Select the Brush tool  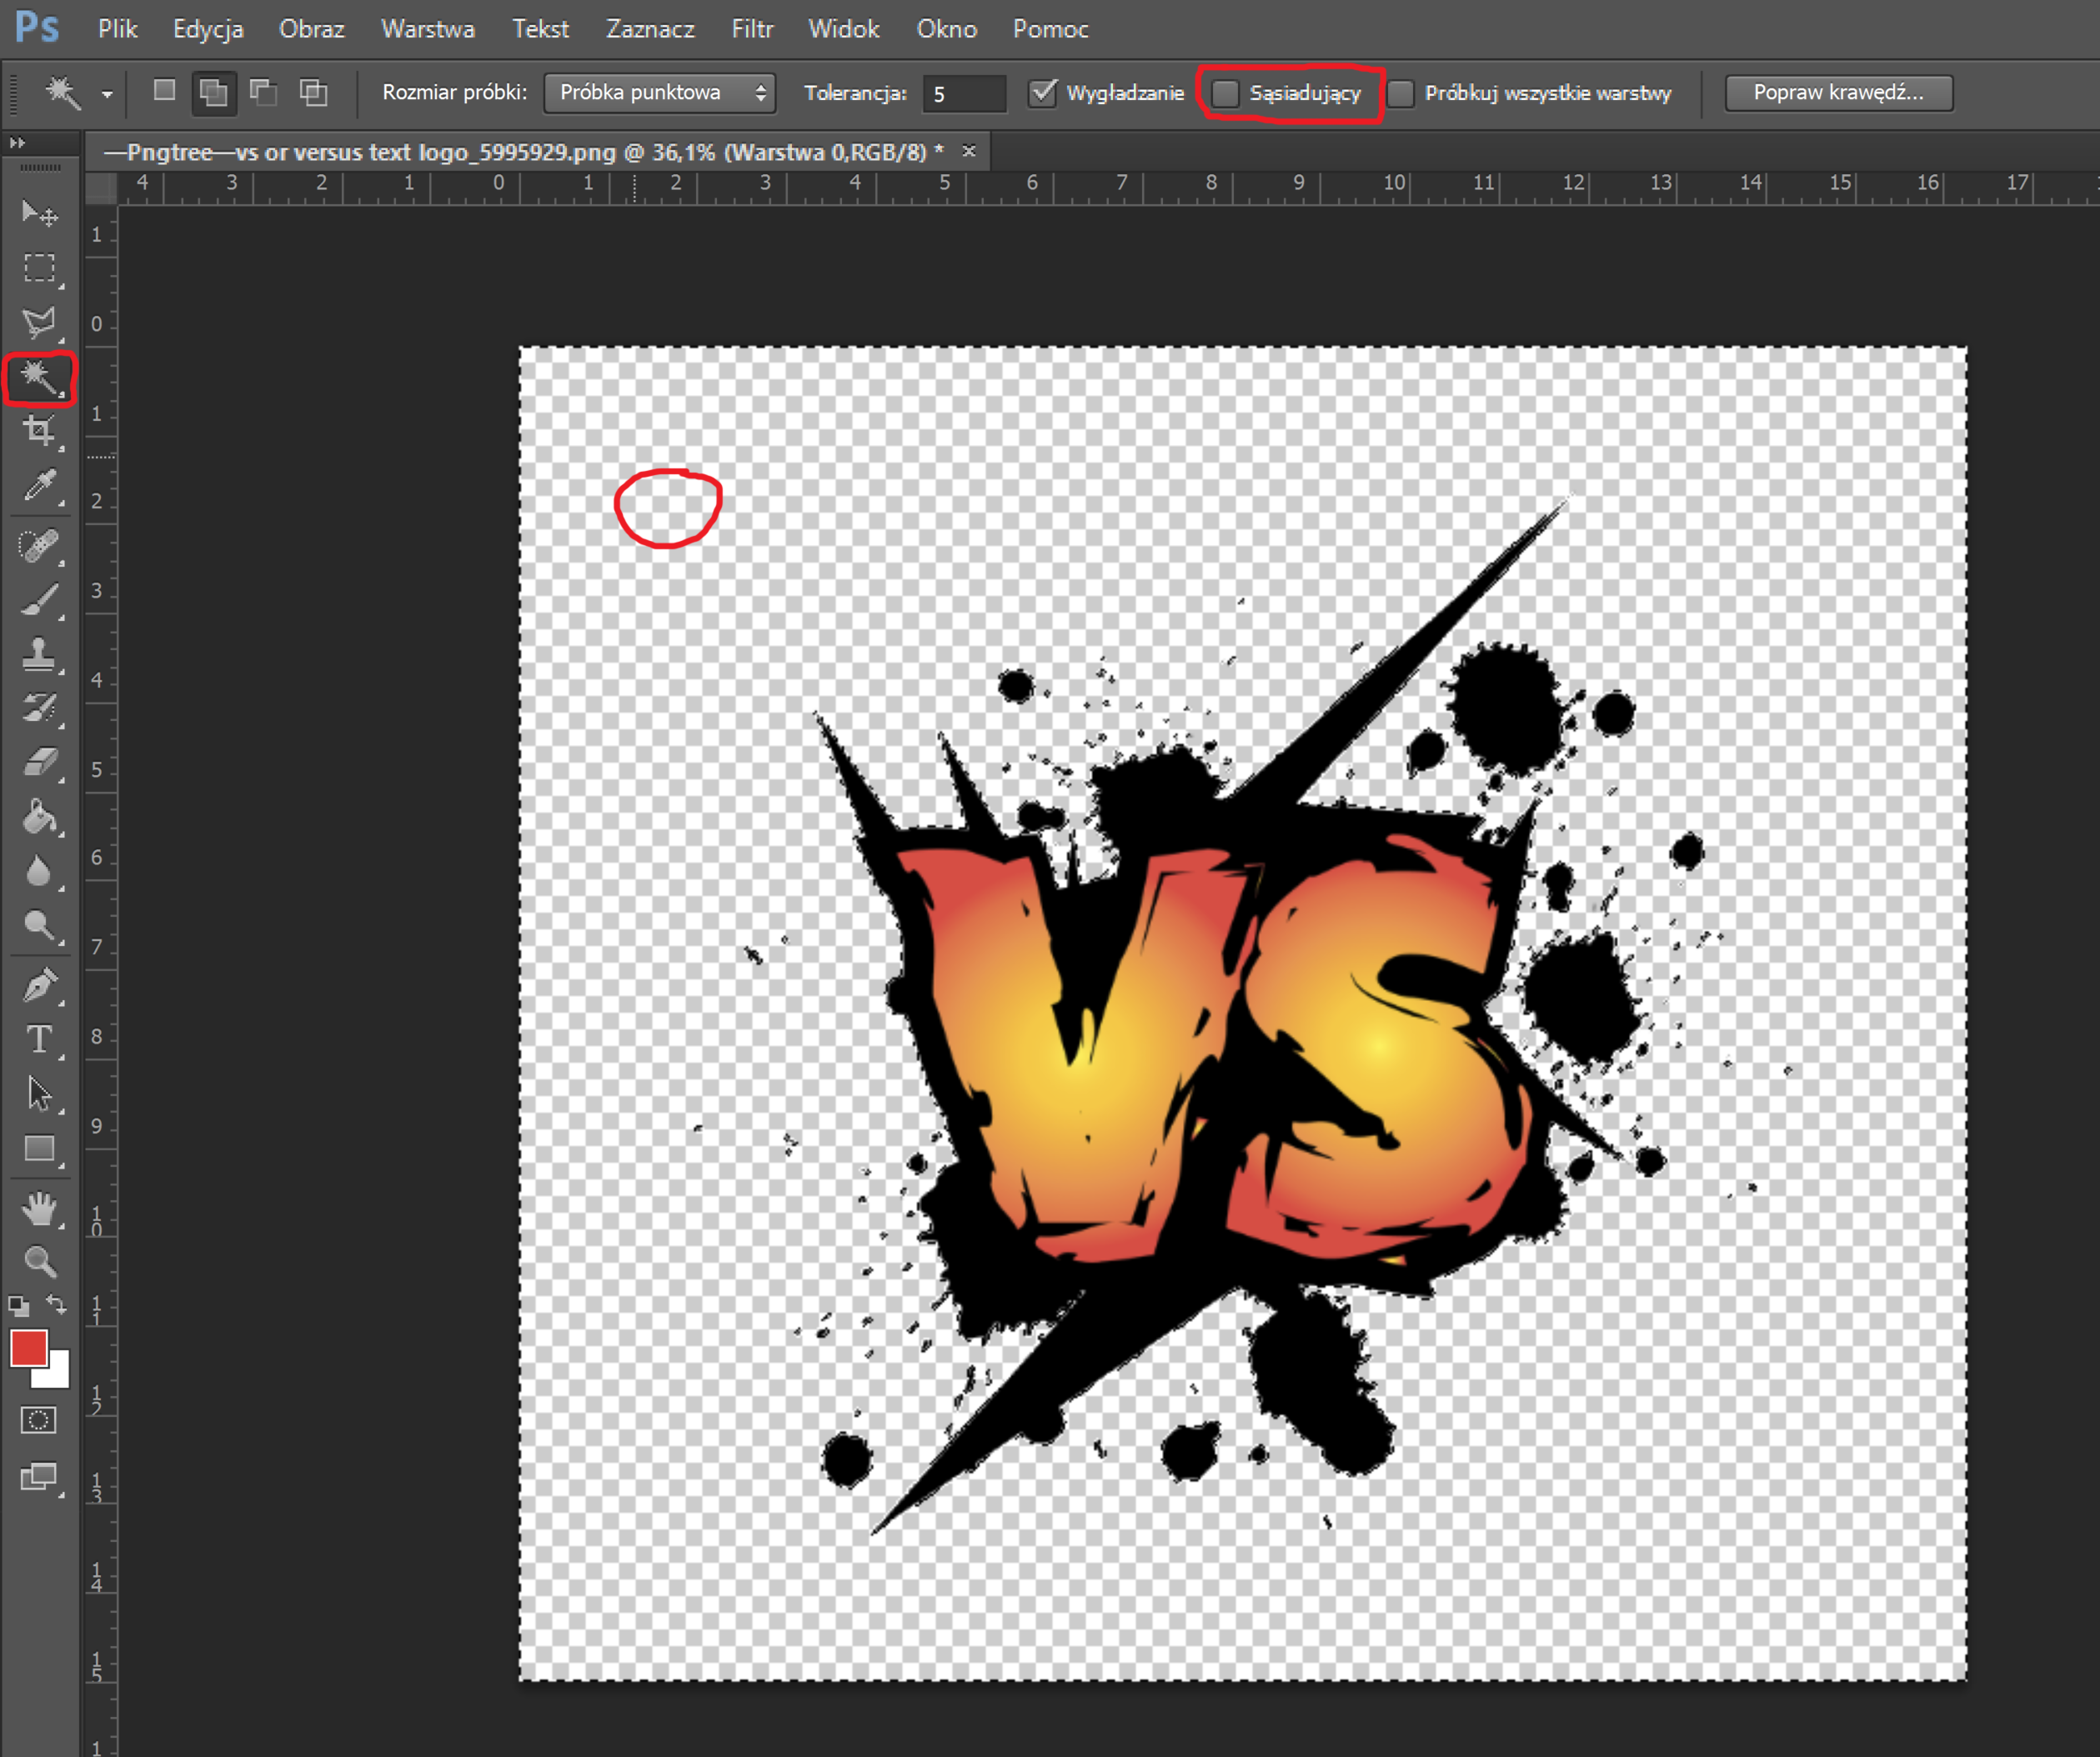(39, 601)
